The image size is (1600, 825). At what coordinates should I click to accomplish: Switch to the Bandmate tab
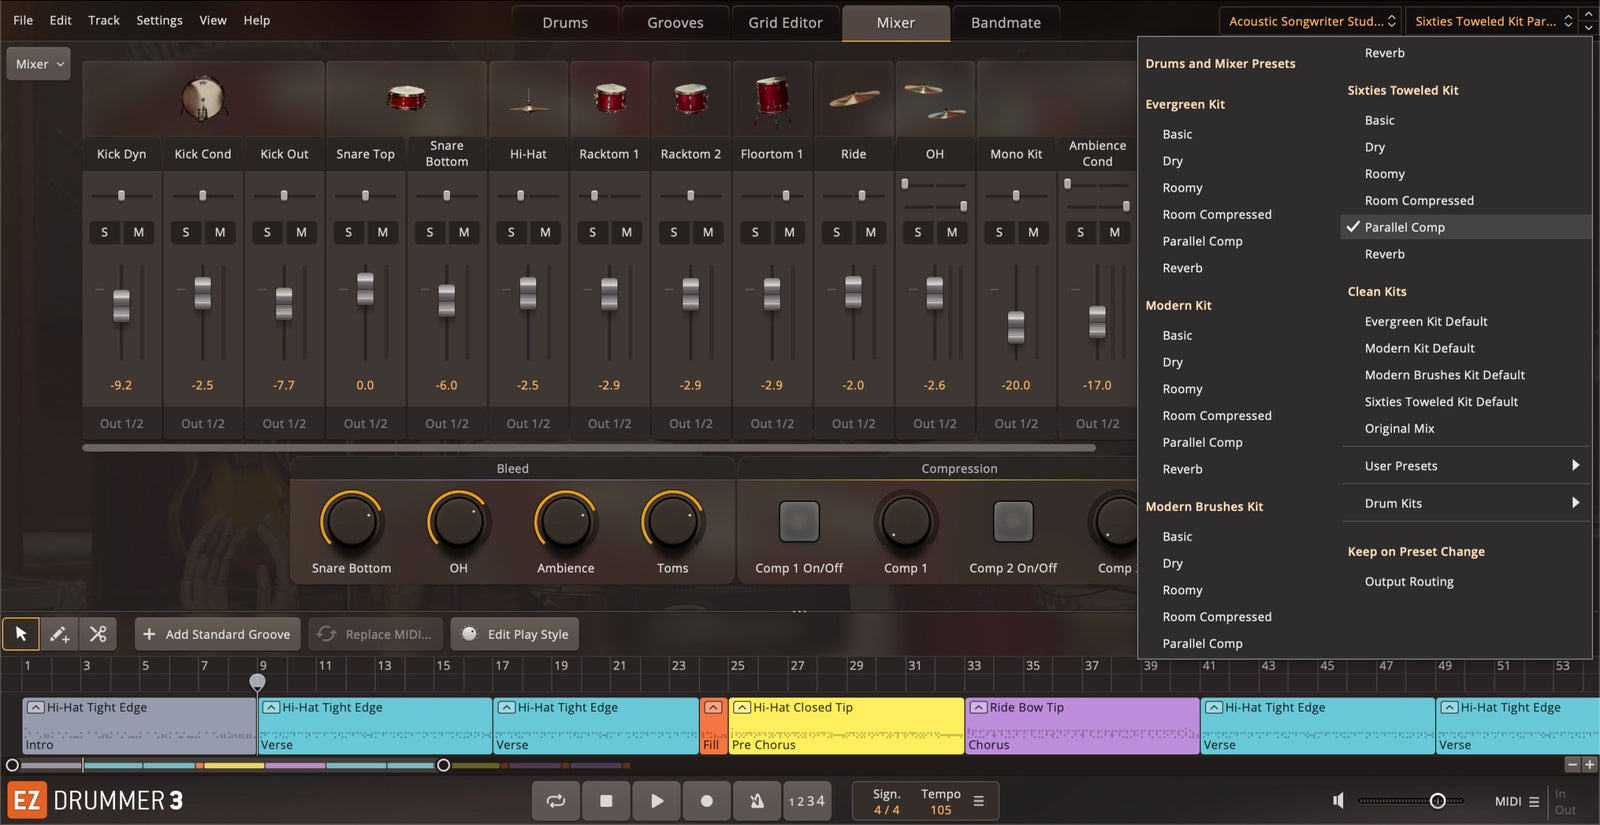[1006, 23]
